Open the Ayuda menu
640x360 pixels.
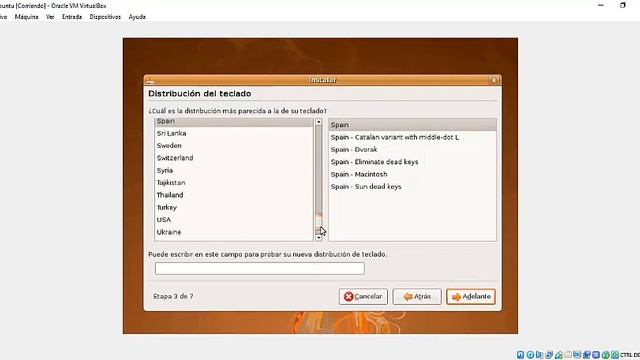point(137,17)
